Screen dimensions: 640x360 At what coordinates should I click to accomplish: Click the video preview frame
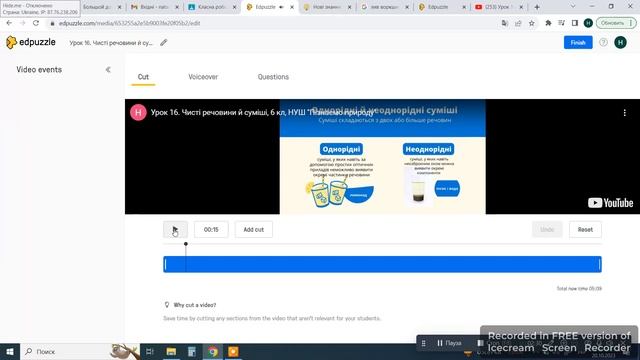pos(382,156)
